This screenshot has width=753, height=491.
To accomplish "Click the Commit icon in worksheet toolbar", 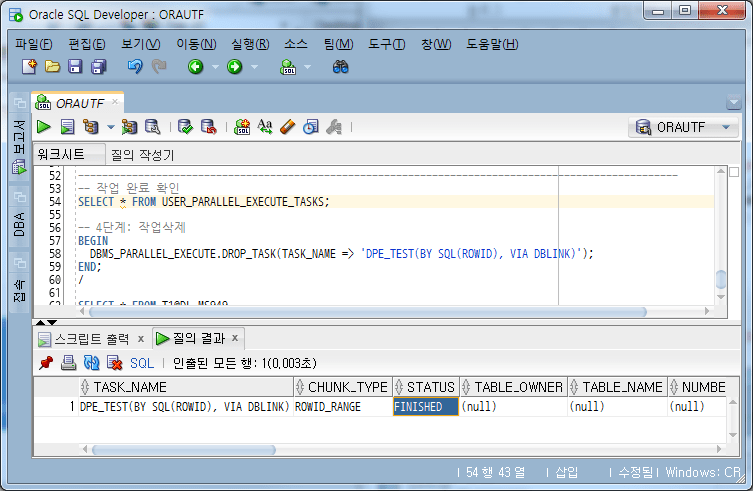I will (185, 127).
